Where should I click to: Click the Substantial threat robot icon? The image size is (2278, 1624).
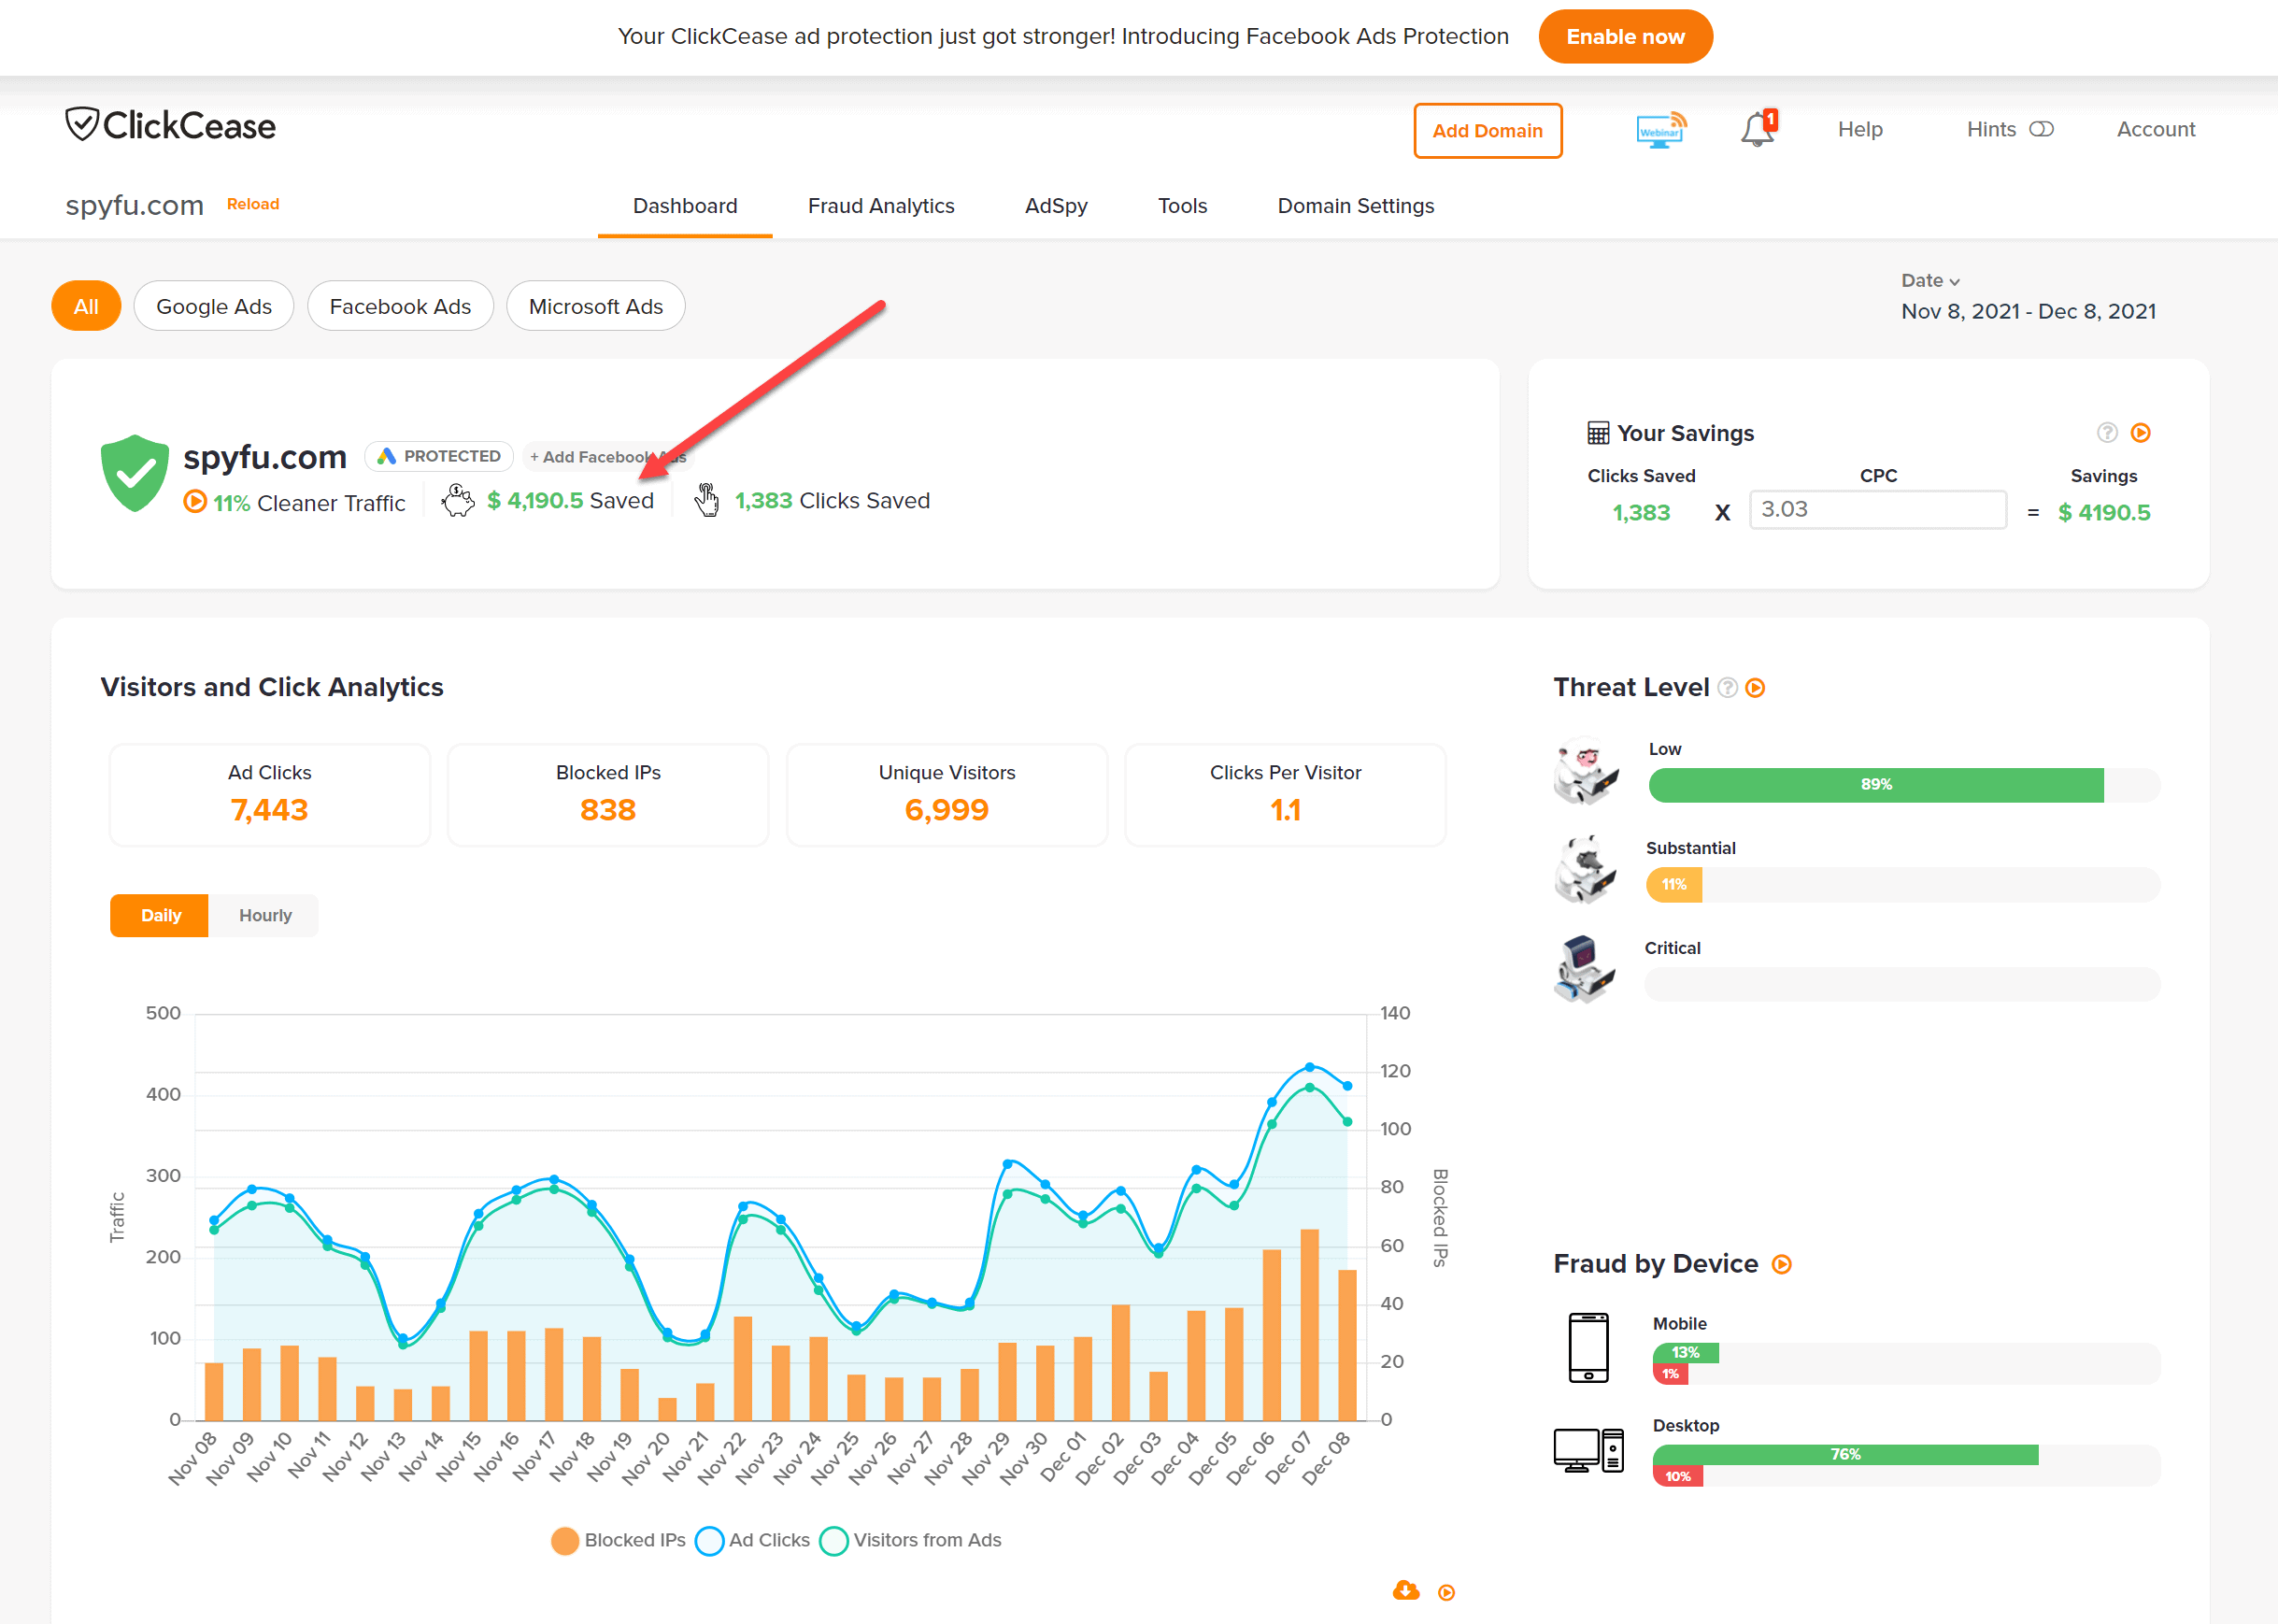[x=1586, y=869]
